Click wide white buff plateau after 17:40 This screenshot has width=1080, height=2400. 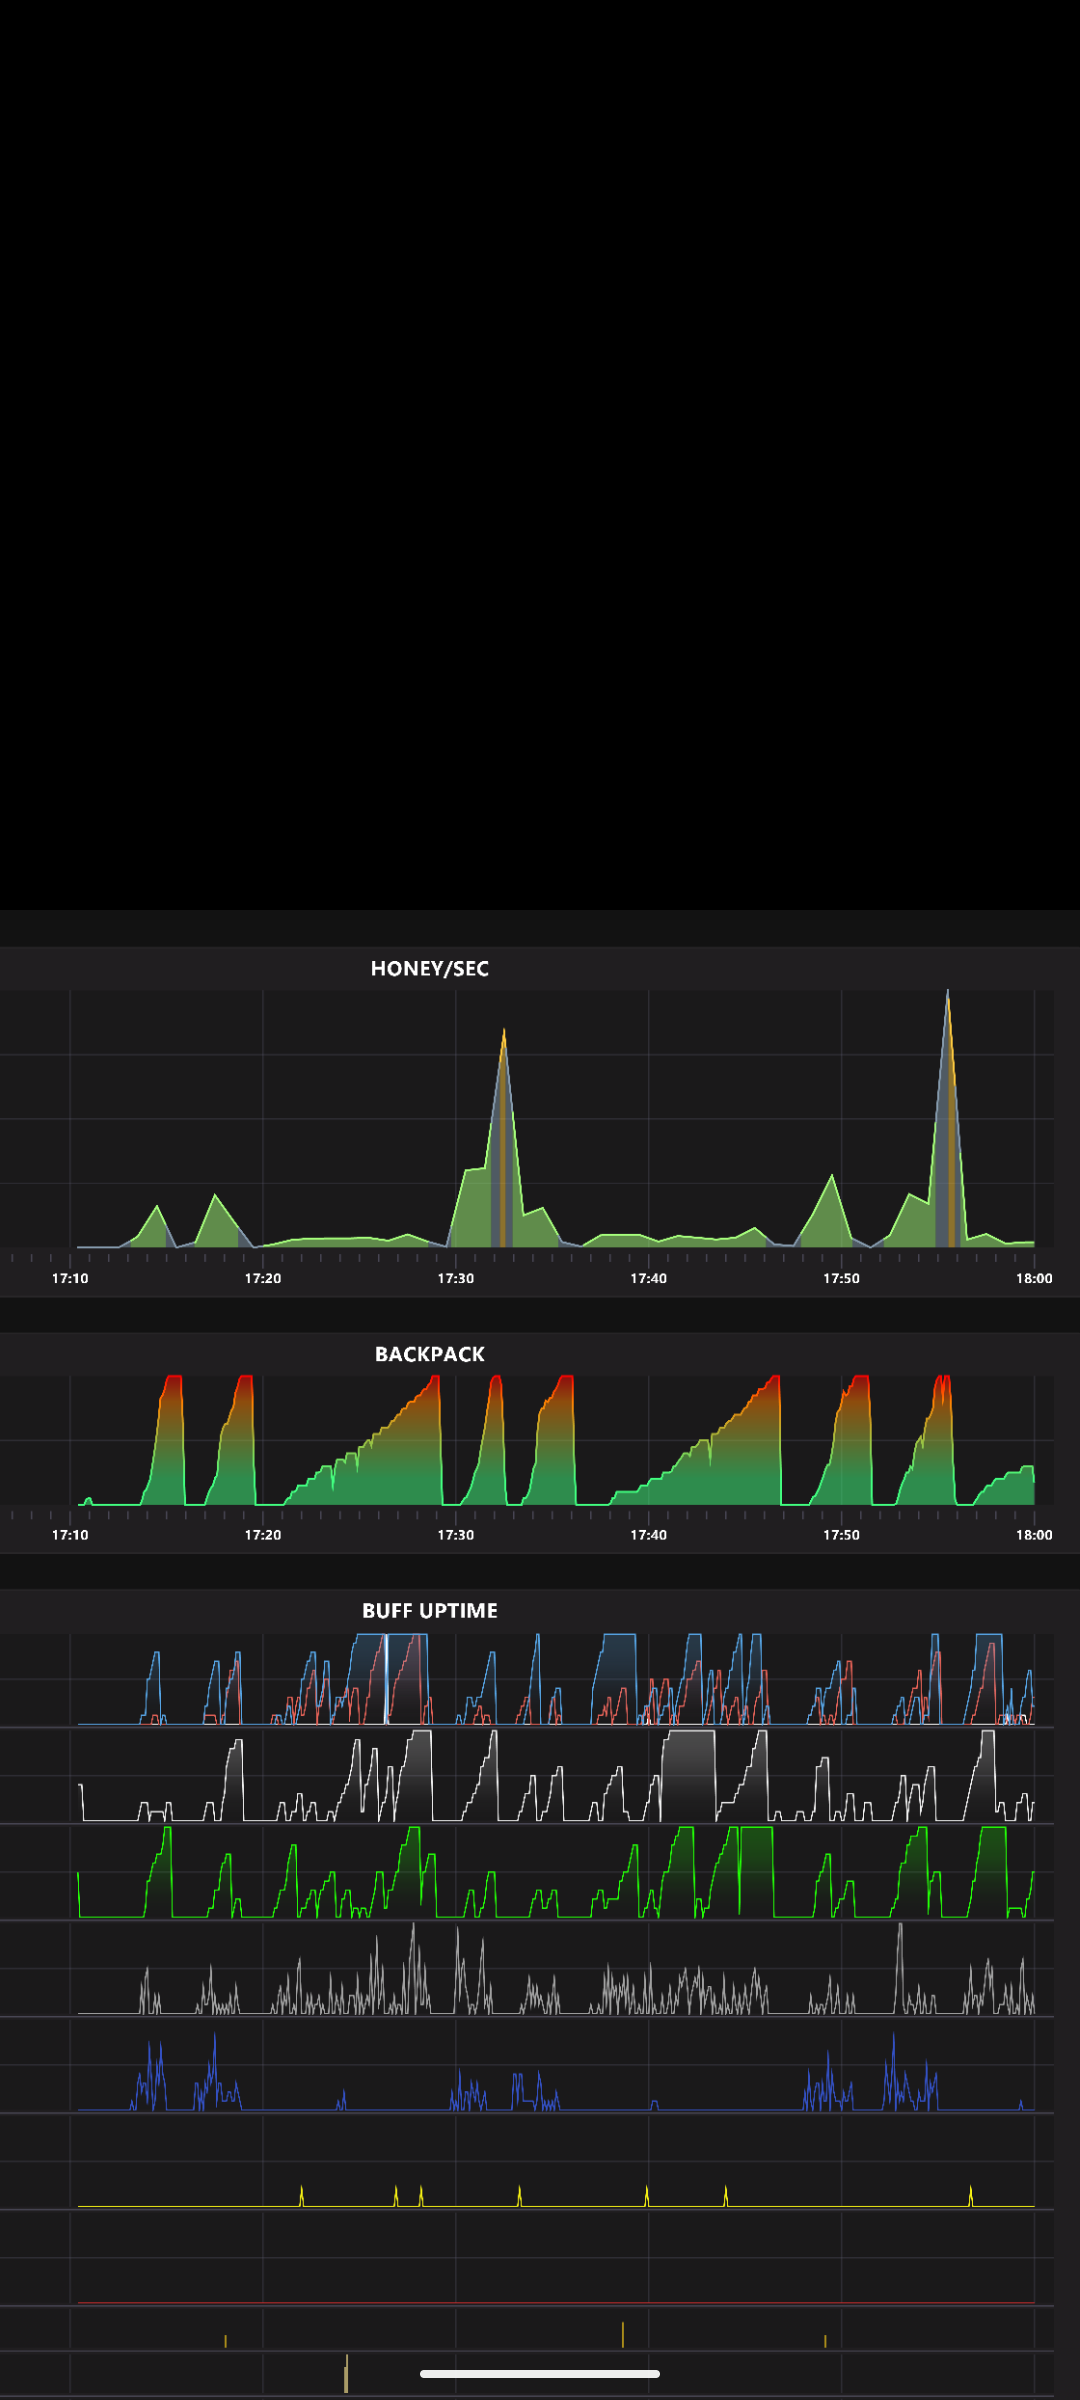pyautogui.click(x=689, y=1770)
